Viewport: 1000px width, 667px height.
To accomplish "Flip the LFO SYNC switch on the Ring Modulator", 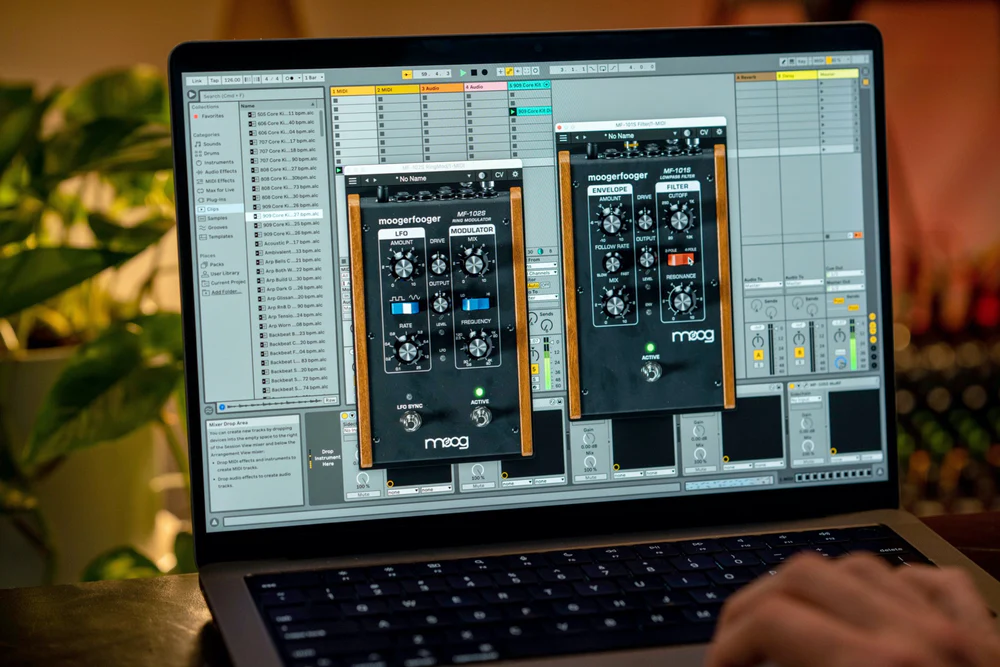I will (409, 420).
